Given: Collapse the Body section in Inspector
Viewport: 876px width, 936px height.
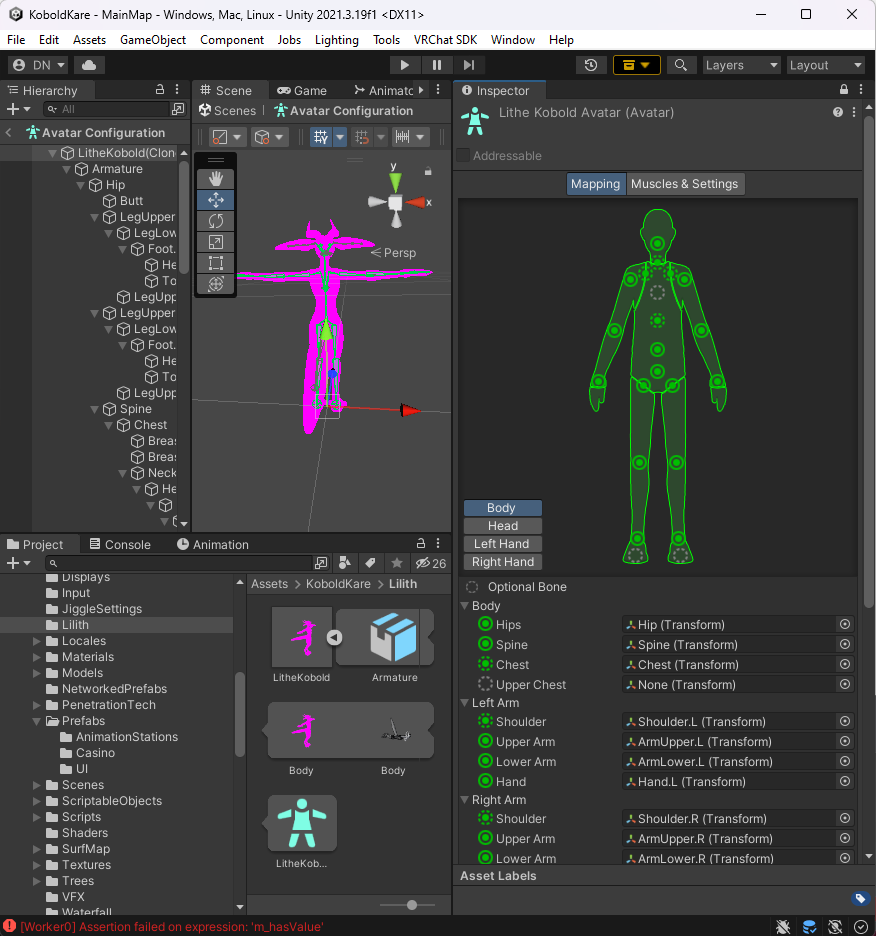Looking at the screenshot, I should pyautogui.click(x=465, y=606).
